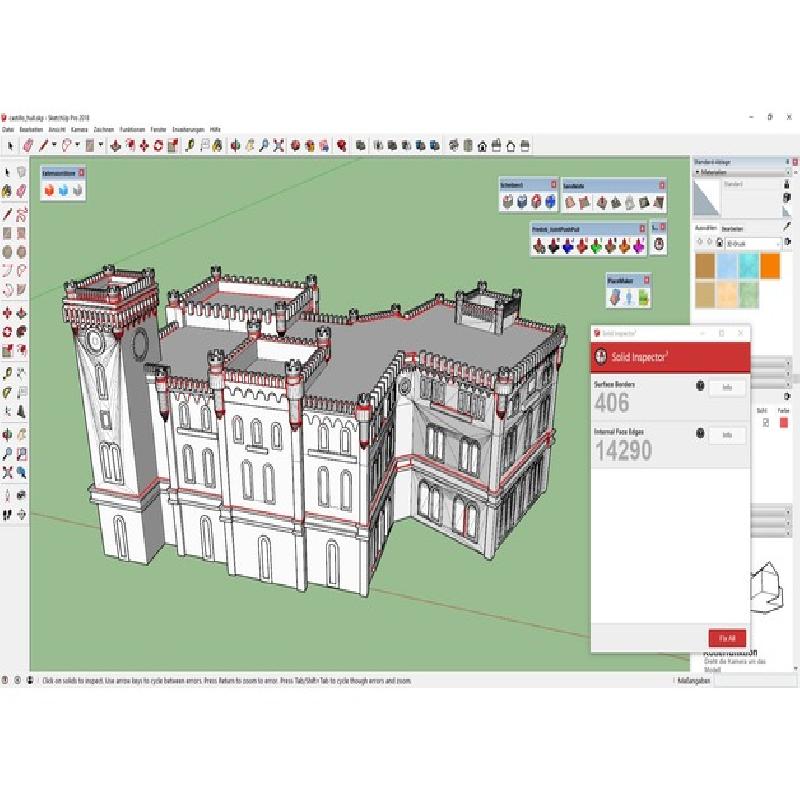
Task: Click last Sandkiste toolbar icon
Action: 658,203
